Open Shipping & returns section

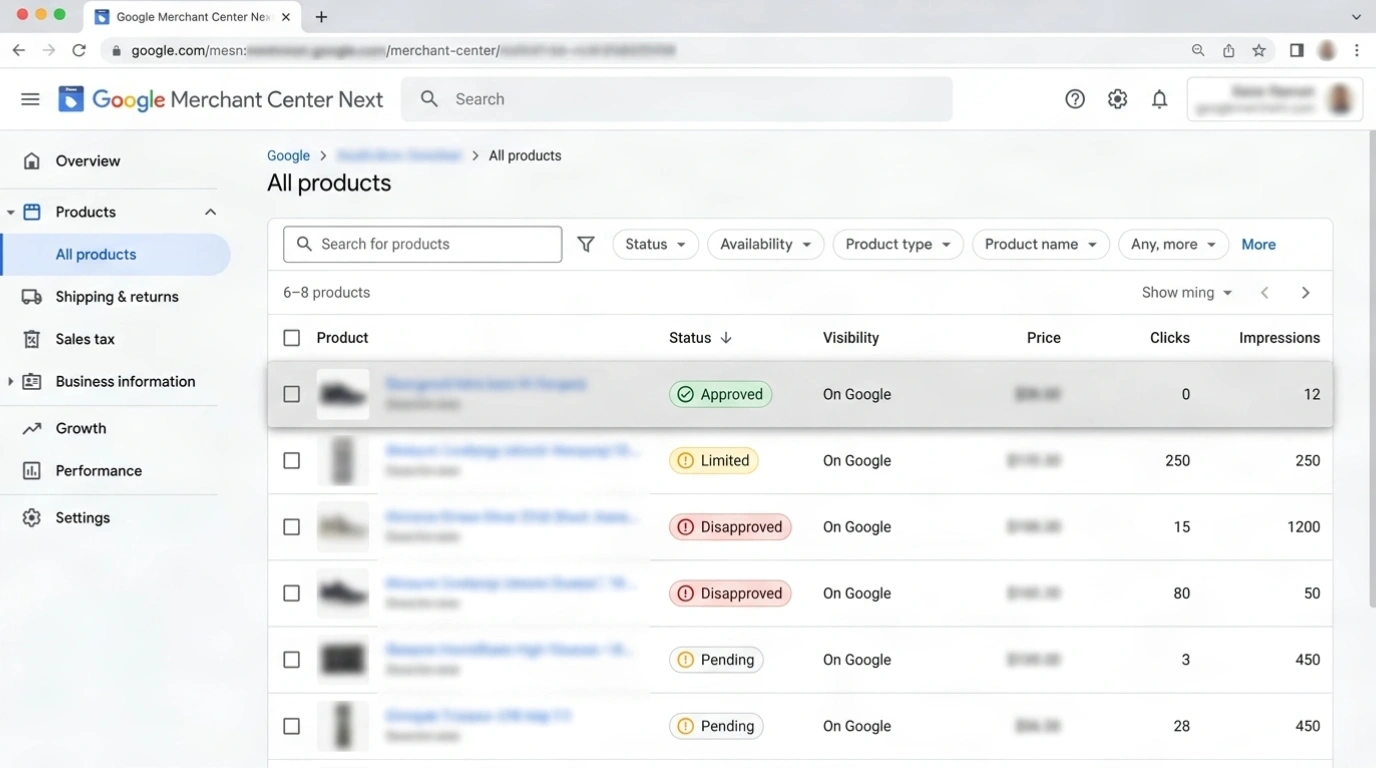point(115,297)
